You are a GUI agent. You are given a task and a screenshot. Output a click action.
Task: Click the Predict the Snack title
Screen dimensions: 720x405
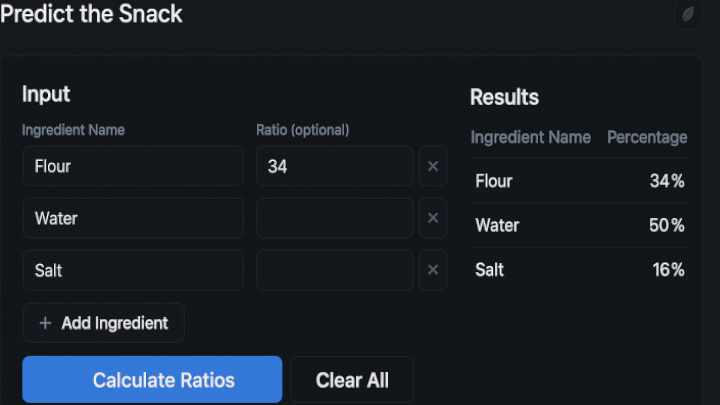(x=91, y=13)
